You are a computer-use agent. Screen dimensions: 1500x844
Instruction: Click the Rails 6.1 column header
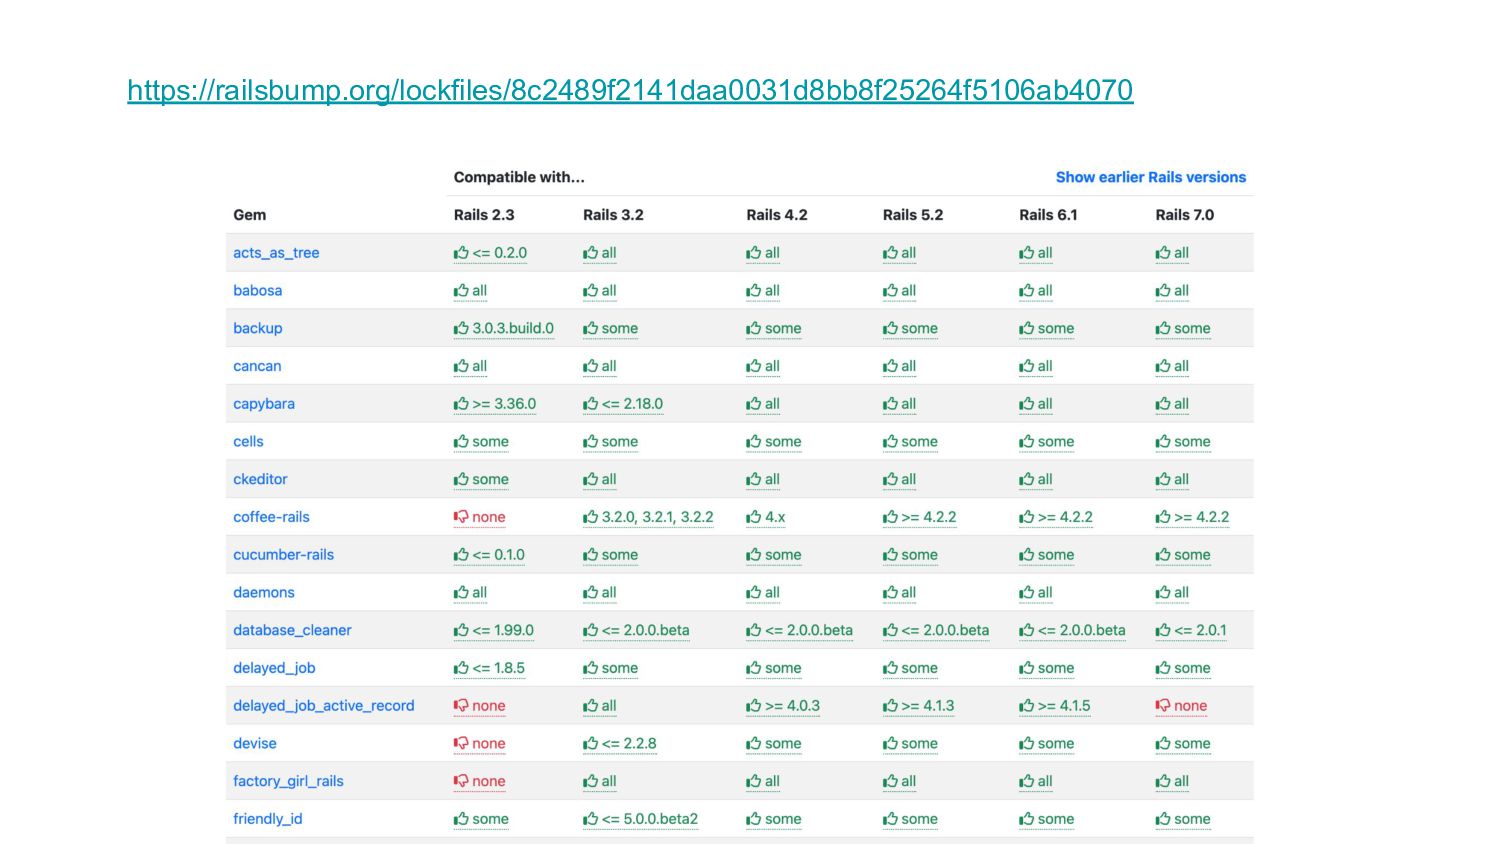(x=1048, y=215)
